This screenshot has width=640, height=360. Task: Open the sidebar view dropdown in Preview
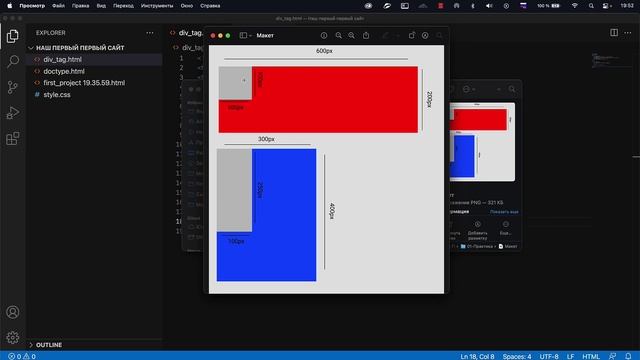click(245, 36)
